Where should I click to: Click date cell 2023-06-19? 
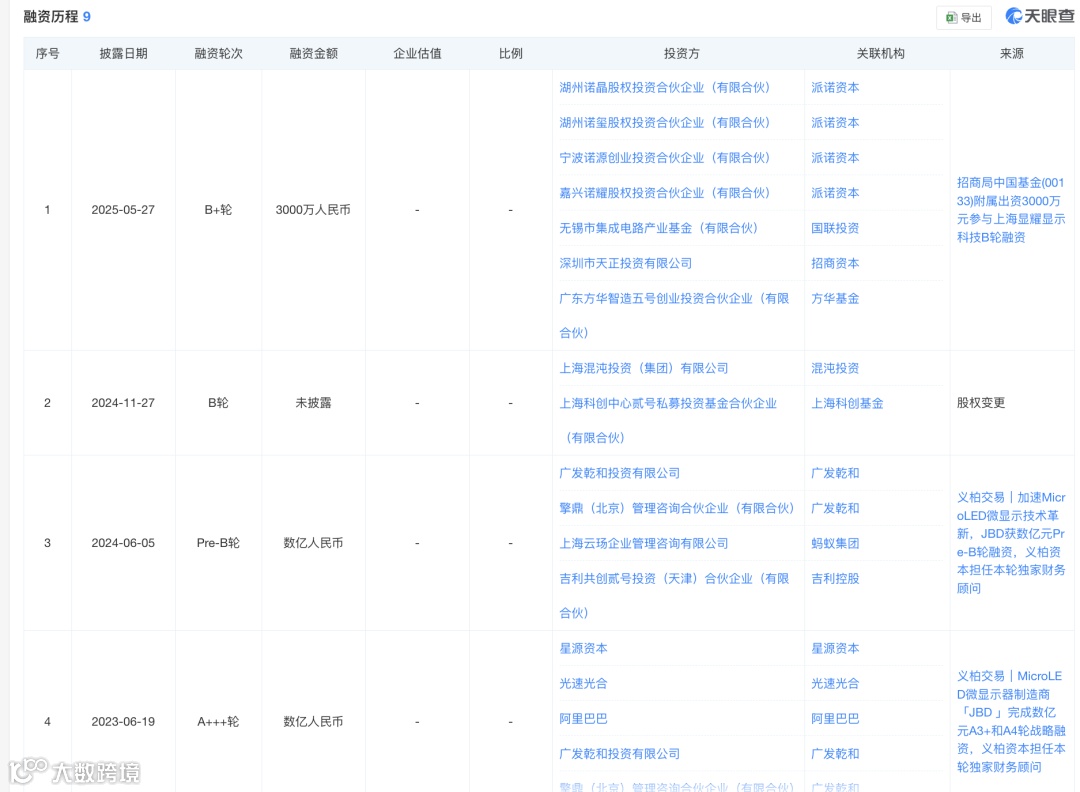(x=123, y=722)
